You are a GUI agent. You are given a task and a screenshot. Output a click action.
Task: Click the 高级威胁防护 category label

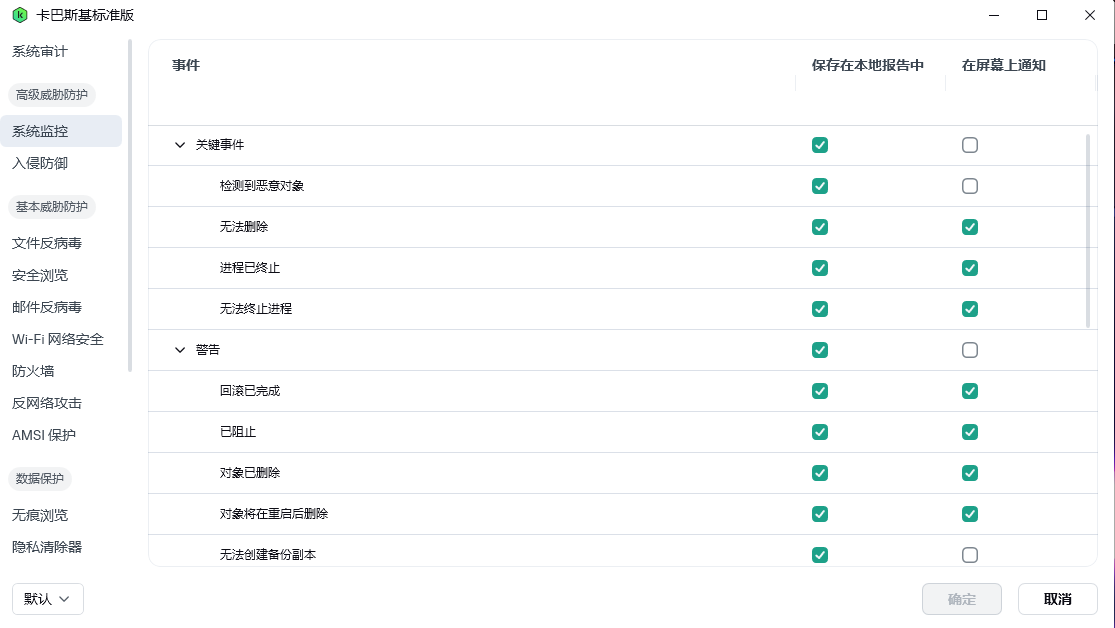coord(52,95)
